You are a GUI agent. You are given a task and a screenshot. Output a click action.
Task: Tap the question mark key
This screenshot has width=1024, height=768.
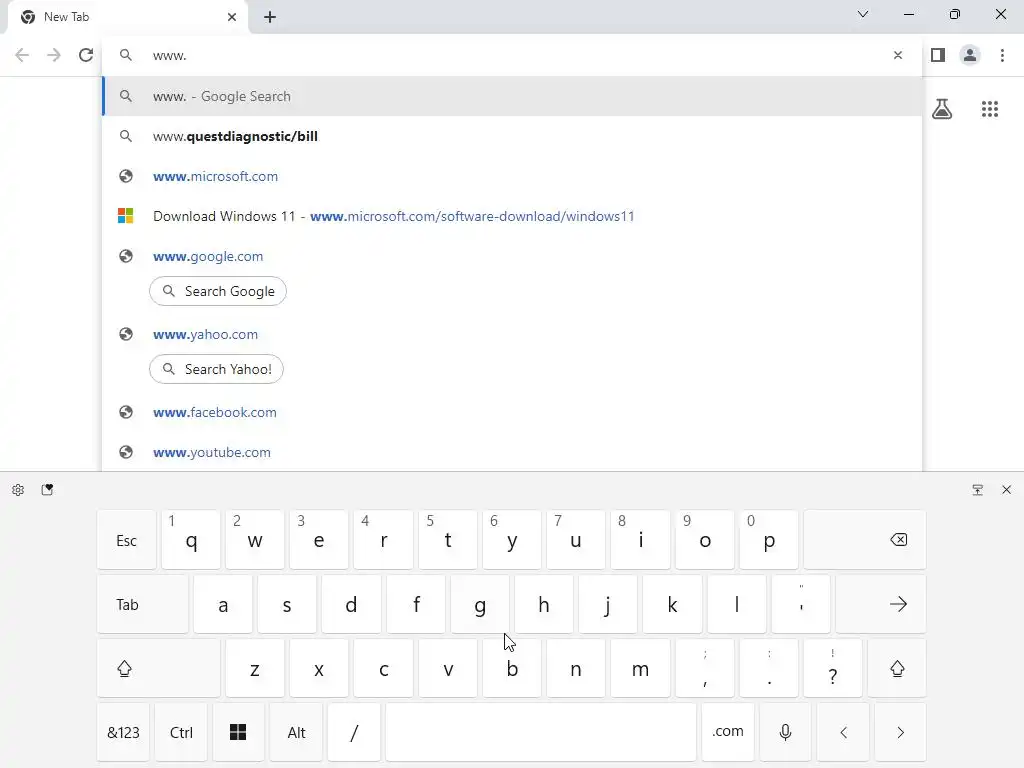click(x=833, y=668)
